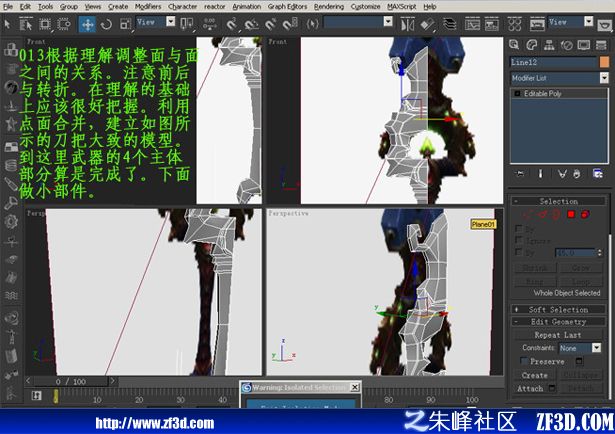Open Modifiers menu
The width and height of the screenshot is (615, 434).
tap(148, 7)
